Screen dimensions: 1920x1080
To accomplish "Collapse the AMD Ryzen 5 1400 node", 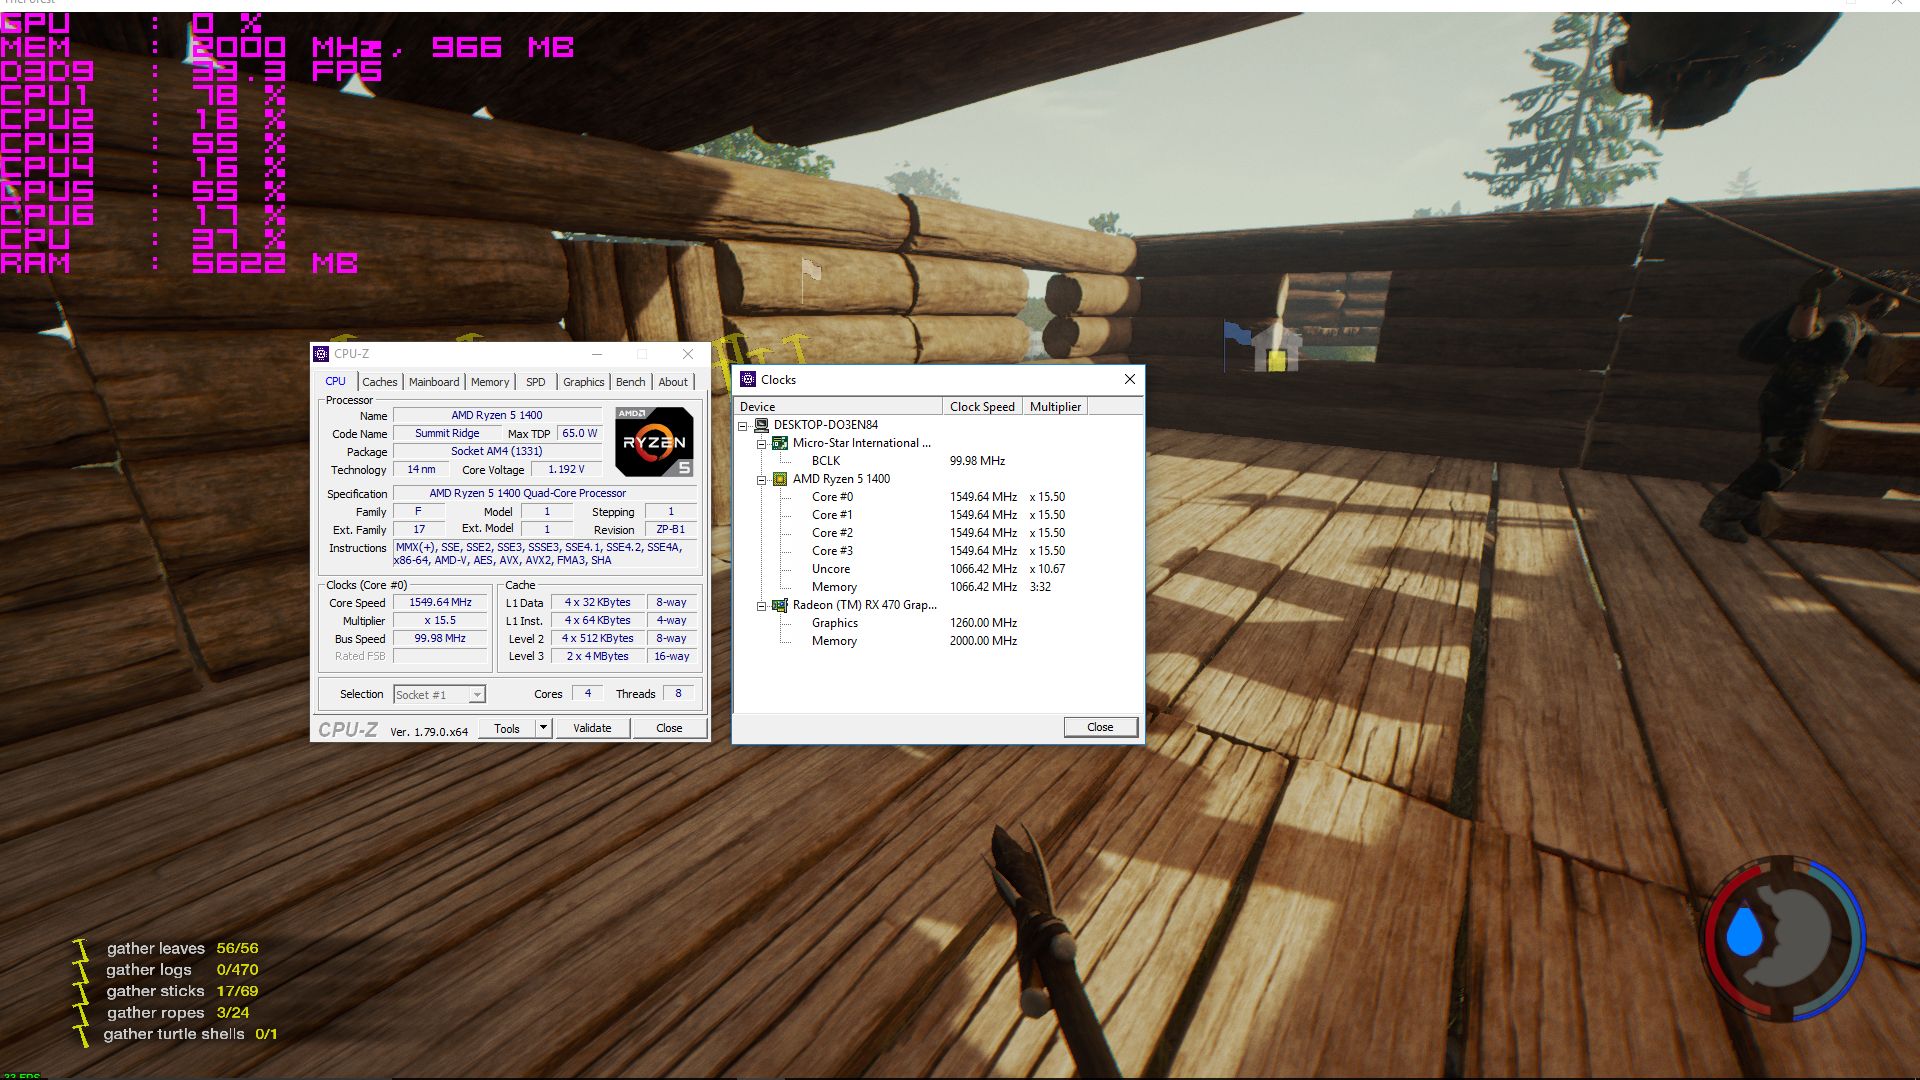I will (762, 480).
